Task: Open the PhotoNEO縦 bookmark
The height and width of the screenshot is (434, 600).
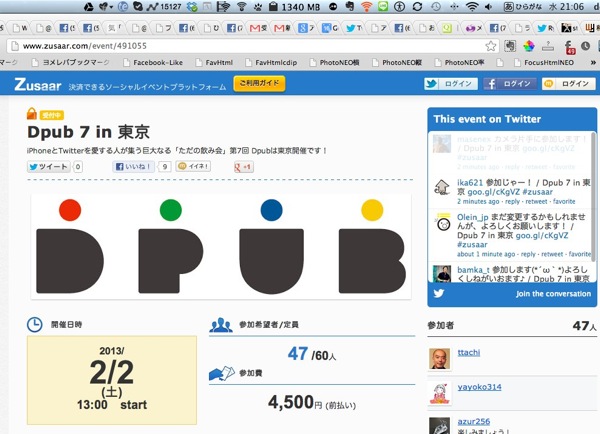Action: [397, 62]
